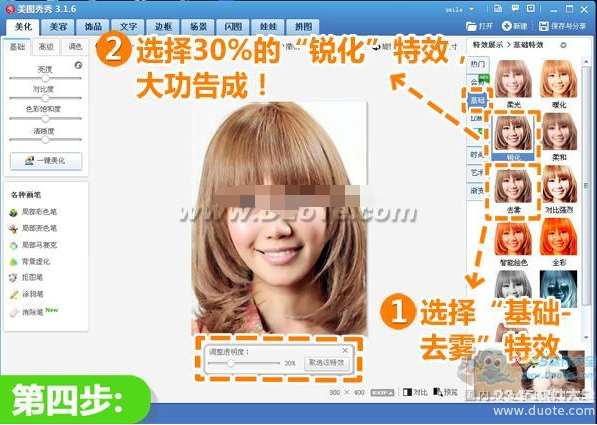Choose the 涂鸦笔 doodle pen

tap(27, 294)
